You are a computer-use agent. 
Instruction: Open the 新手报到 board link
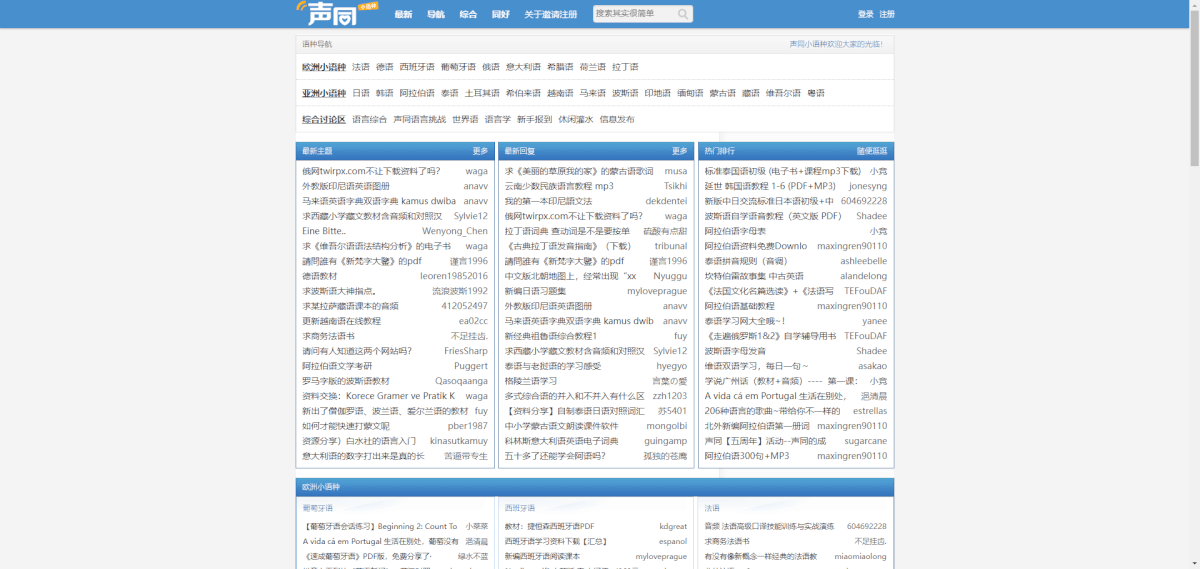534,119
